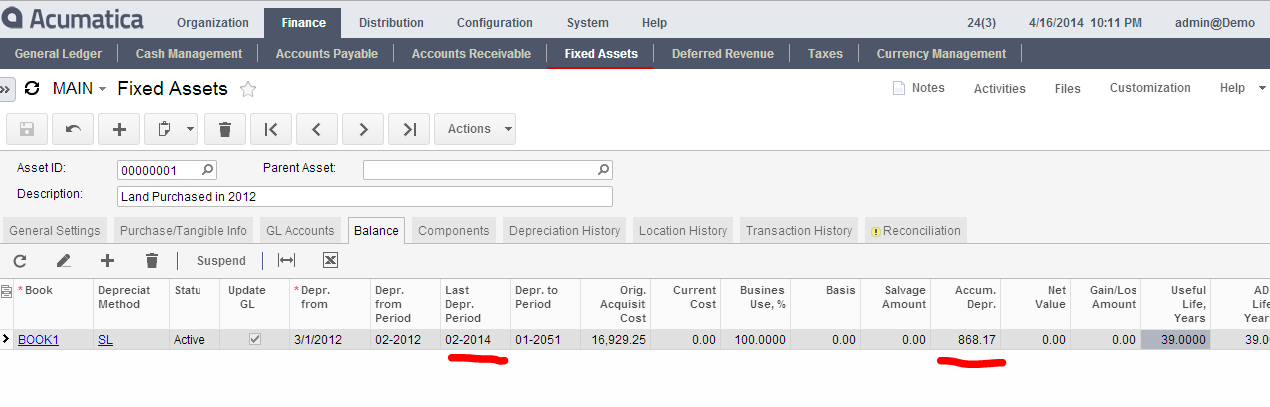Refresh the Balance grid
1270x407 pixels.
pyautogui.click(x=20, y=260)
